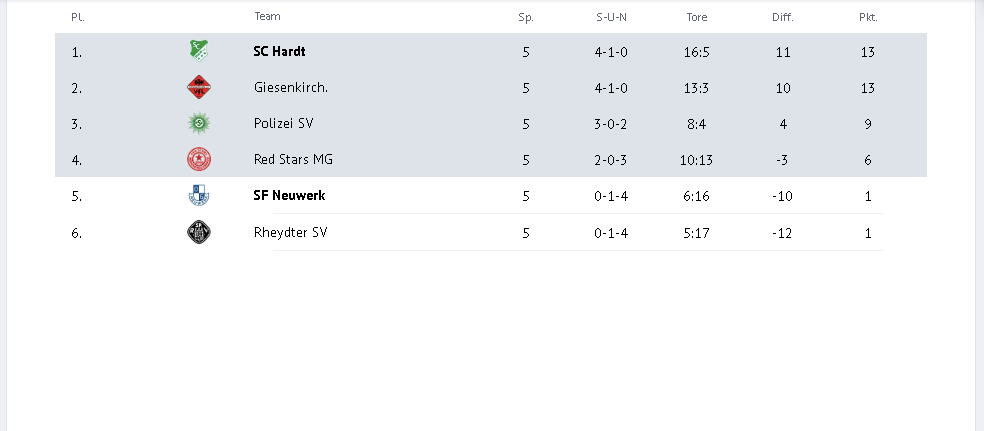
Task: Open the Giesenkirch. team link
Action: click(291, 88)
